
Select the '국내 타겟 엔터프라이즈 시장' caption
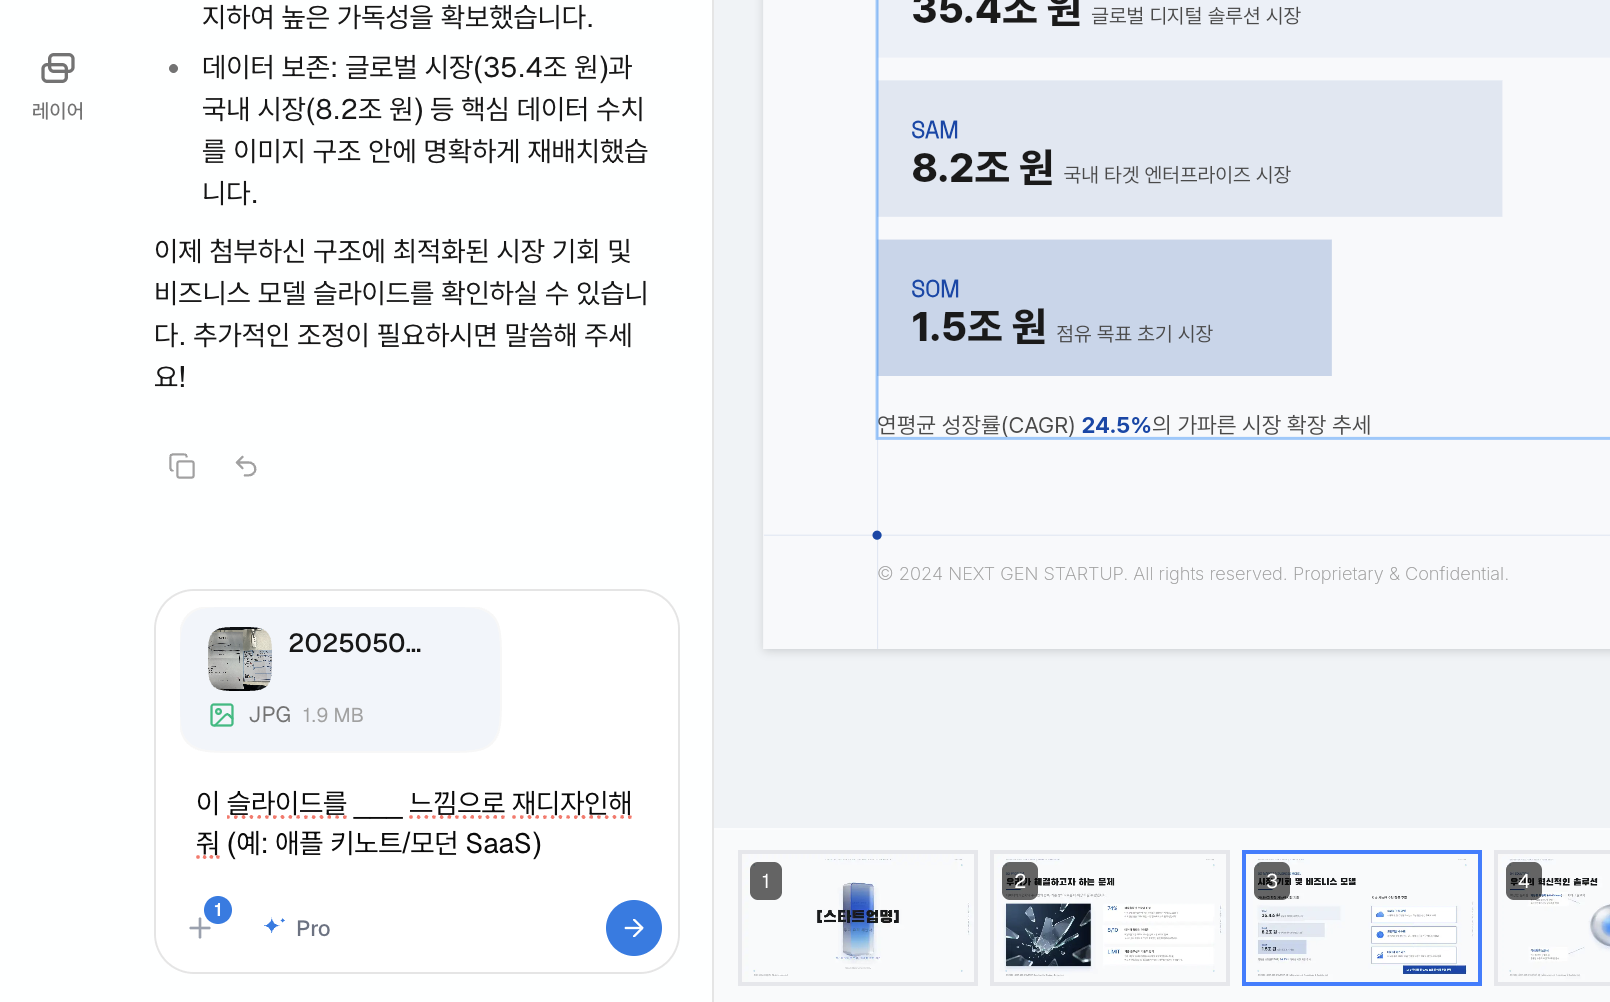1177,175
